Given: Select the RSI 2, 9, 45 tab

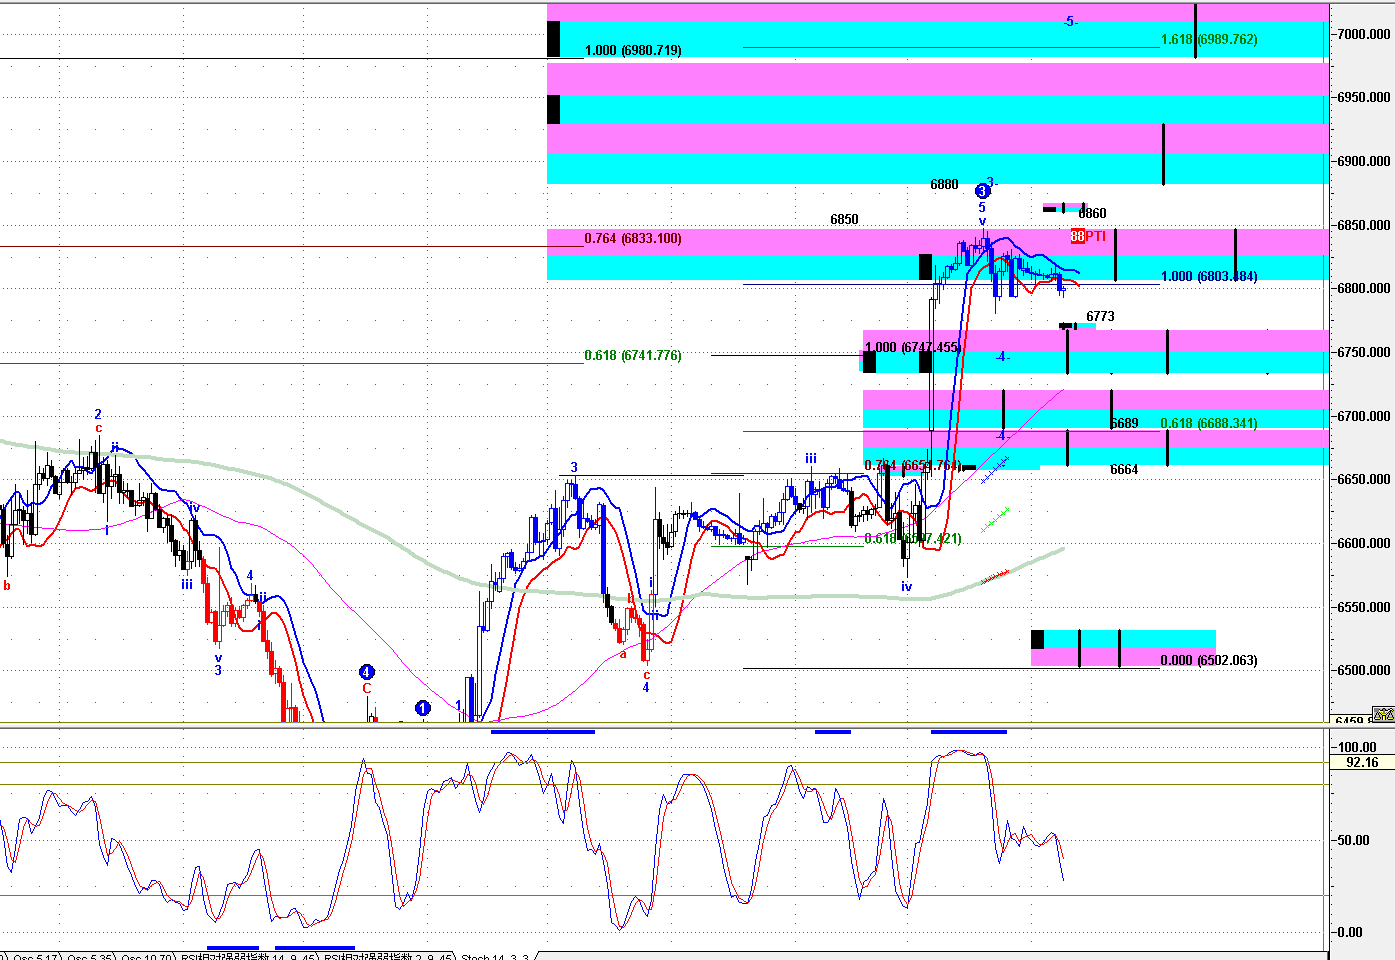Looking at the screenshot, I should (390, 956).
